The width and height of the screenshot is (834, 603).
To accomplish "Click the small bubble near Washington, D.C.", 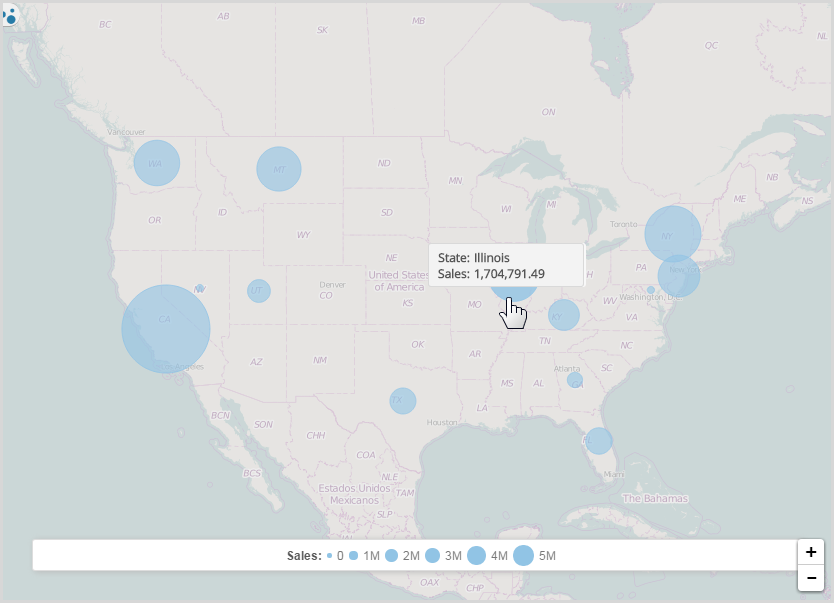I will tap(651, 290).
